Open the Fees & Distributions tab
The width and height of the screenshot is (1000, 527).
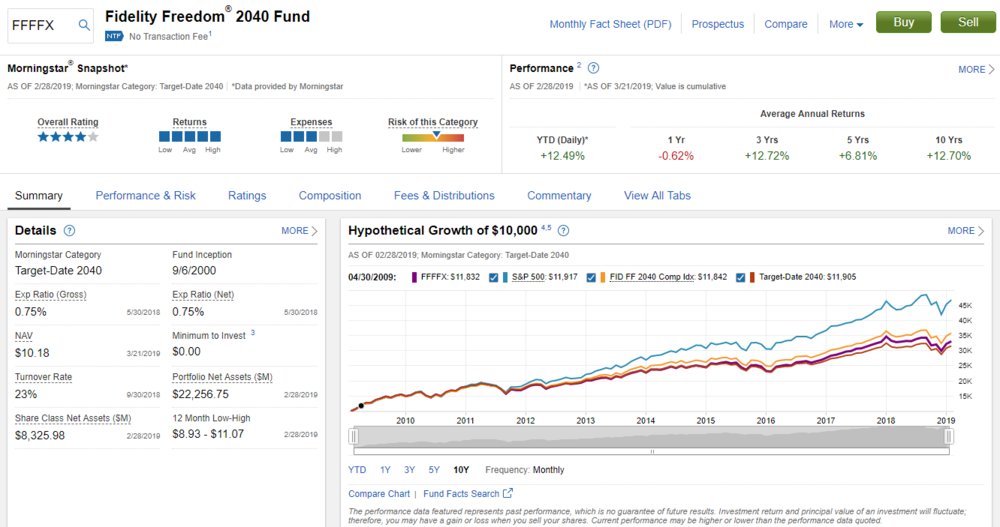click(x=444, y=196)
